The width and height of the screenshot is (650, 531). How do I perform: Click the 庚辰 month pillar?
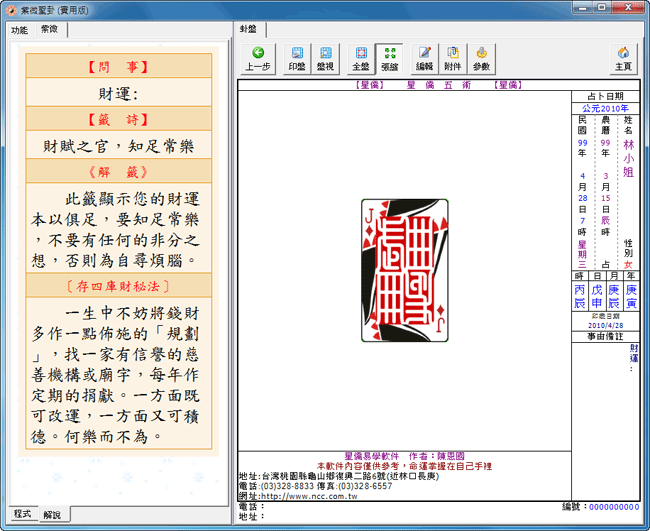[x=614, y=296]
